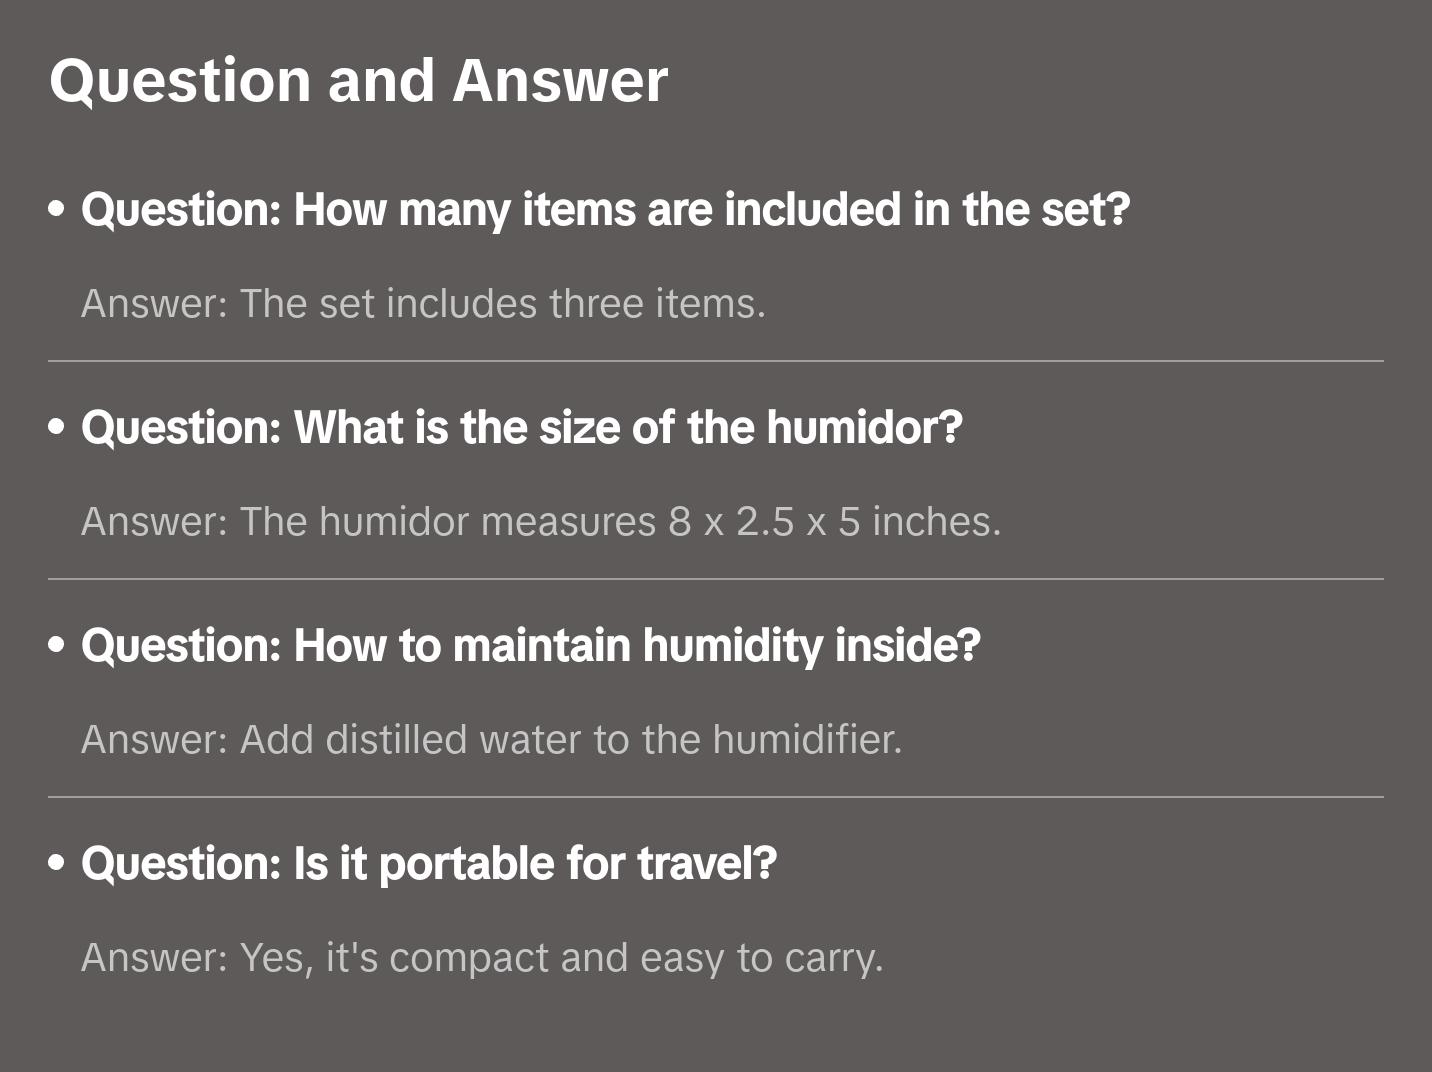Screen dimensions: 1432x1072
Task: Click the bullet beside the maintain humidity question
Action: click(x=57, y=645)
